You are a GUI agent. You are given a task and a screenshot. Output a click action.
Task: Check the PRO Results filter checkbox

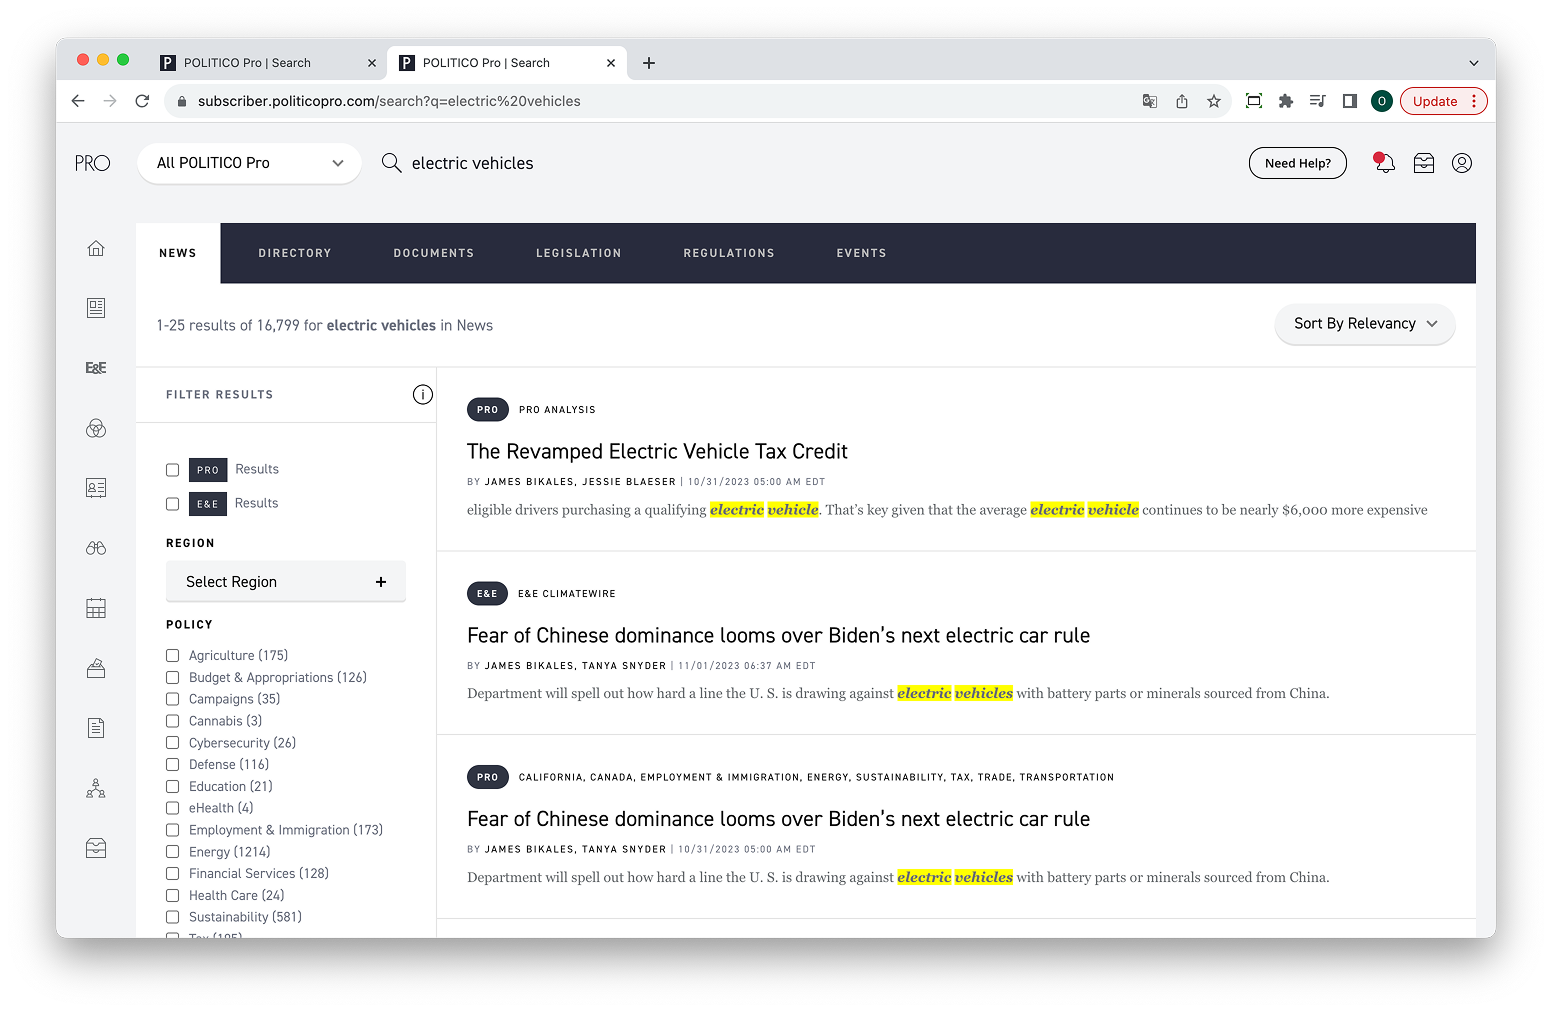172,469
